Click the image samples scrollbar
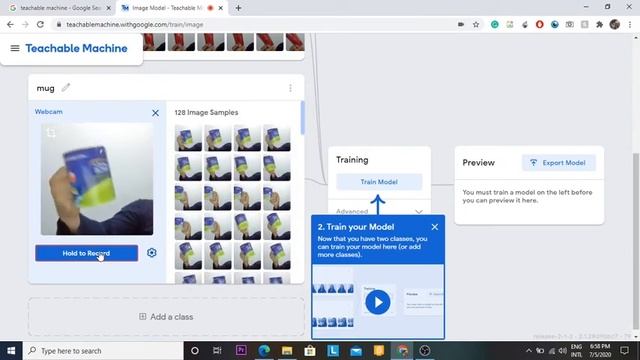Image resolution: width=640 pixels, height=360 pixels. [302, 118]
